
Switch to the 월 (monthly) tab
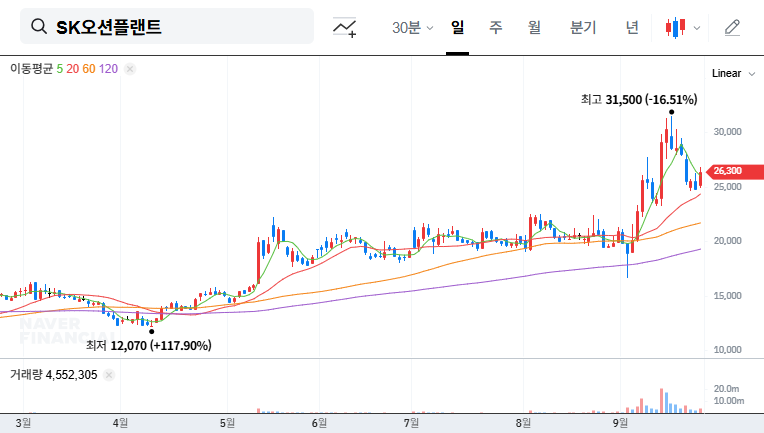click(x=535, y=27)
